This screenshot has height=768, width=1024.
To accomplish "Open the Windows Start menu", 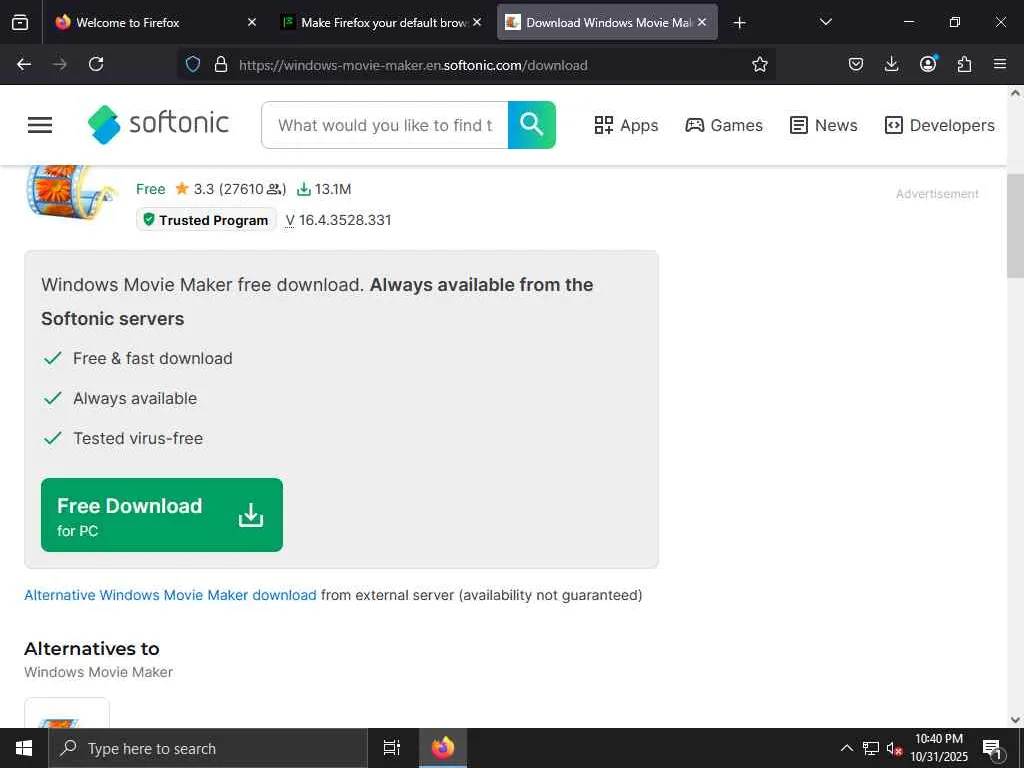I will pyautogui.click(x=24, y=748).
